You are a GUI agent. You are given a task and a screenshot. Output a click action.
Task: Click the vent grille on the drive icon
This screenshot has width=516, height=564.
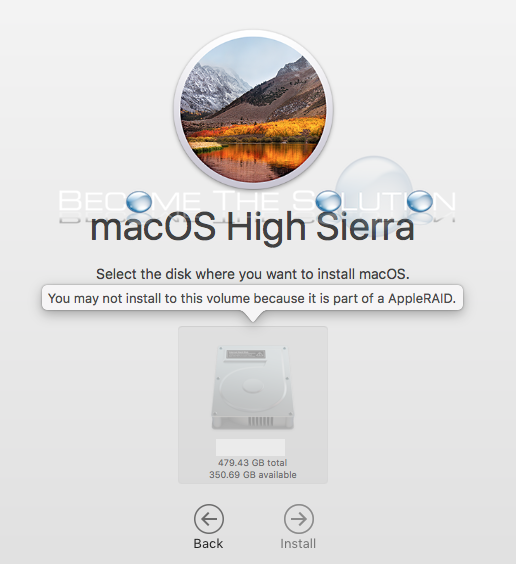261,421
